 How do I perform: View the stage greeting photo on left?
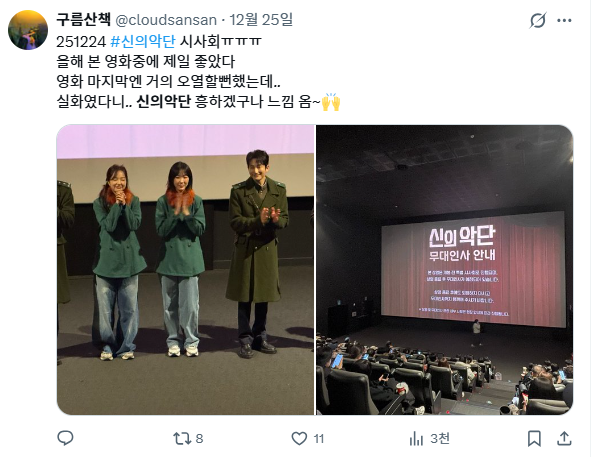pyautogui.click(x=186, y=270)
